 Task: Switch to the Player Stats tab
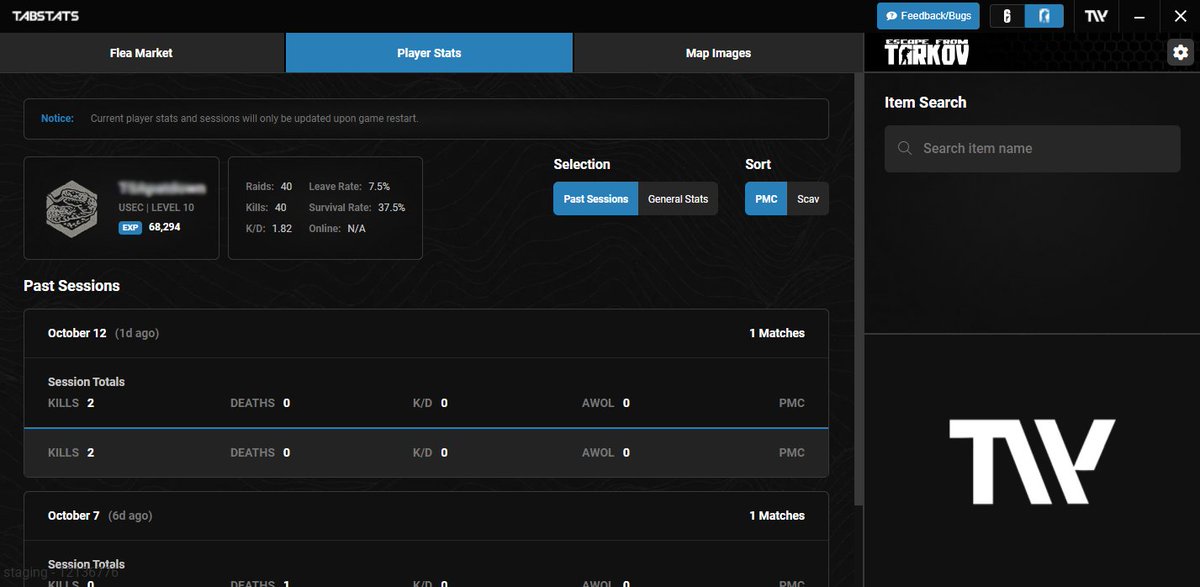[429, 53]
